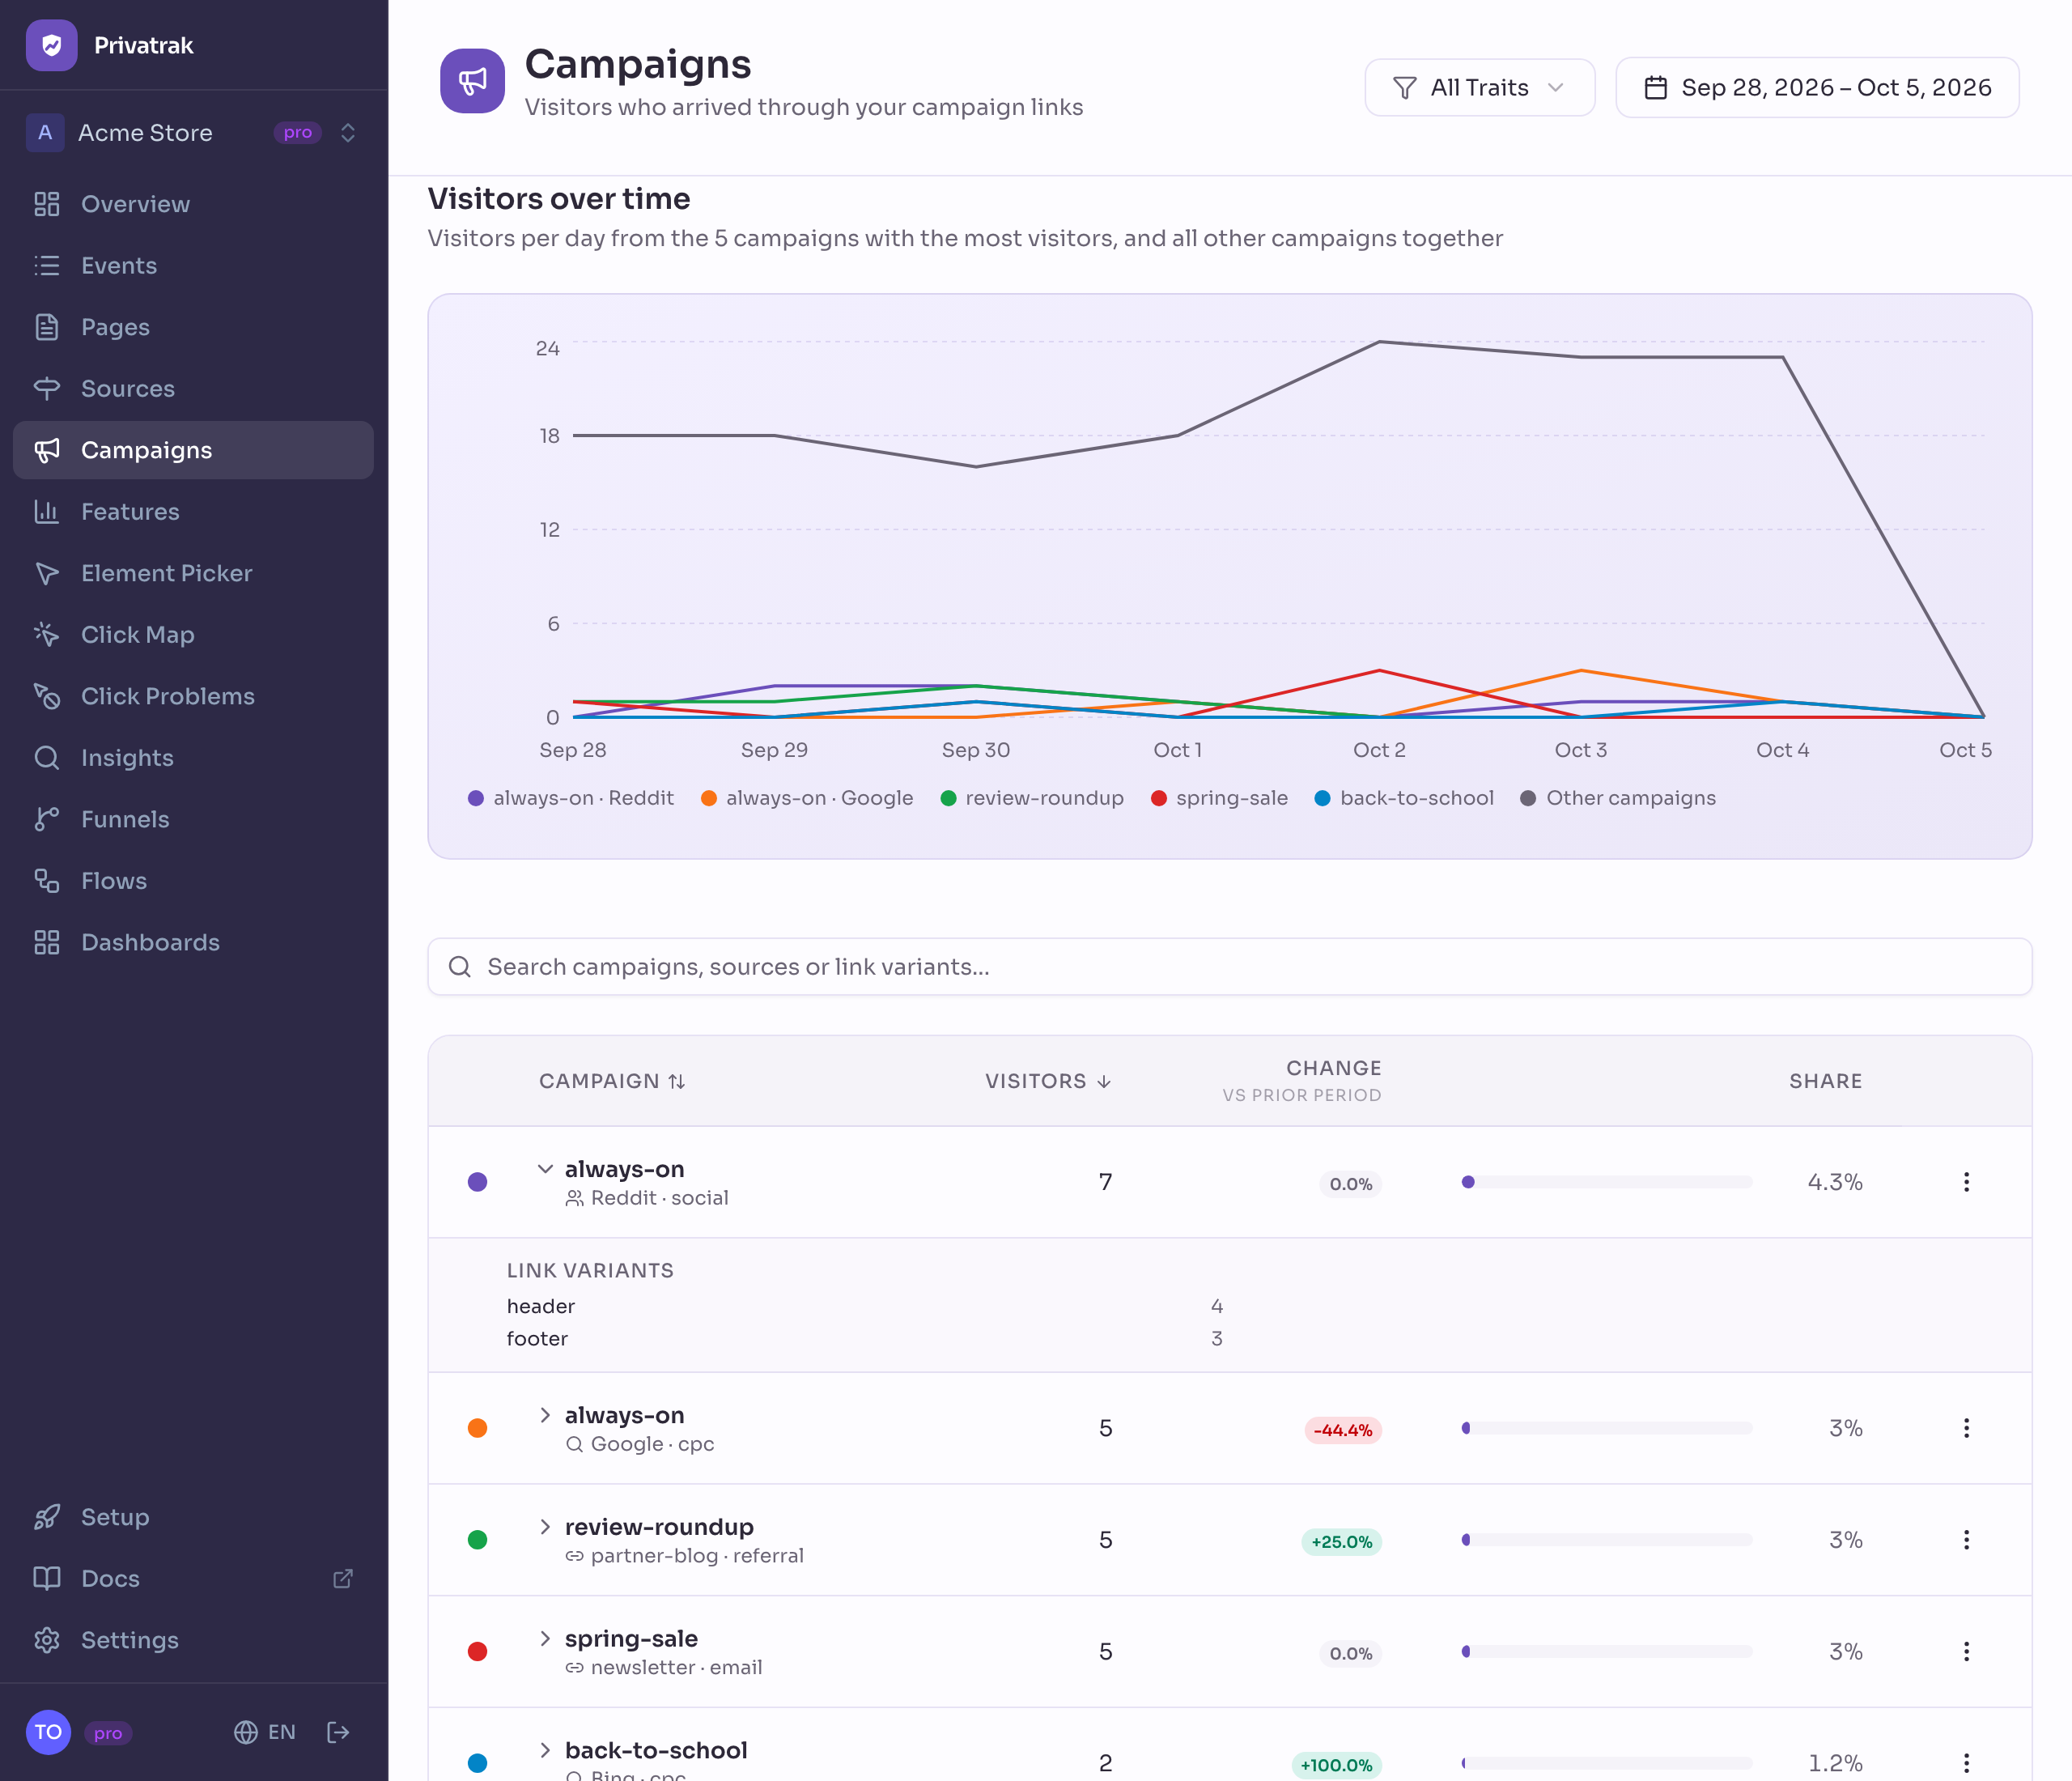Open Docs via the external link icon
Viewport: 2072px width, 1781px height.
pyautogui.click(x=343, y=1578)
